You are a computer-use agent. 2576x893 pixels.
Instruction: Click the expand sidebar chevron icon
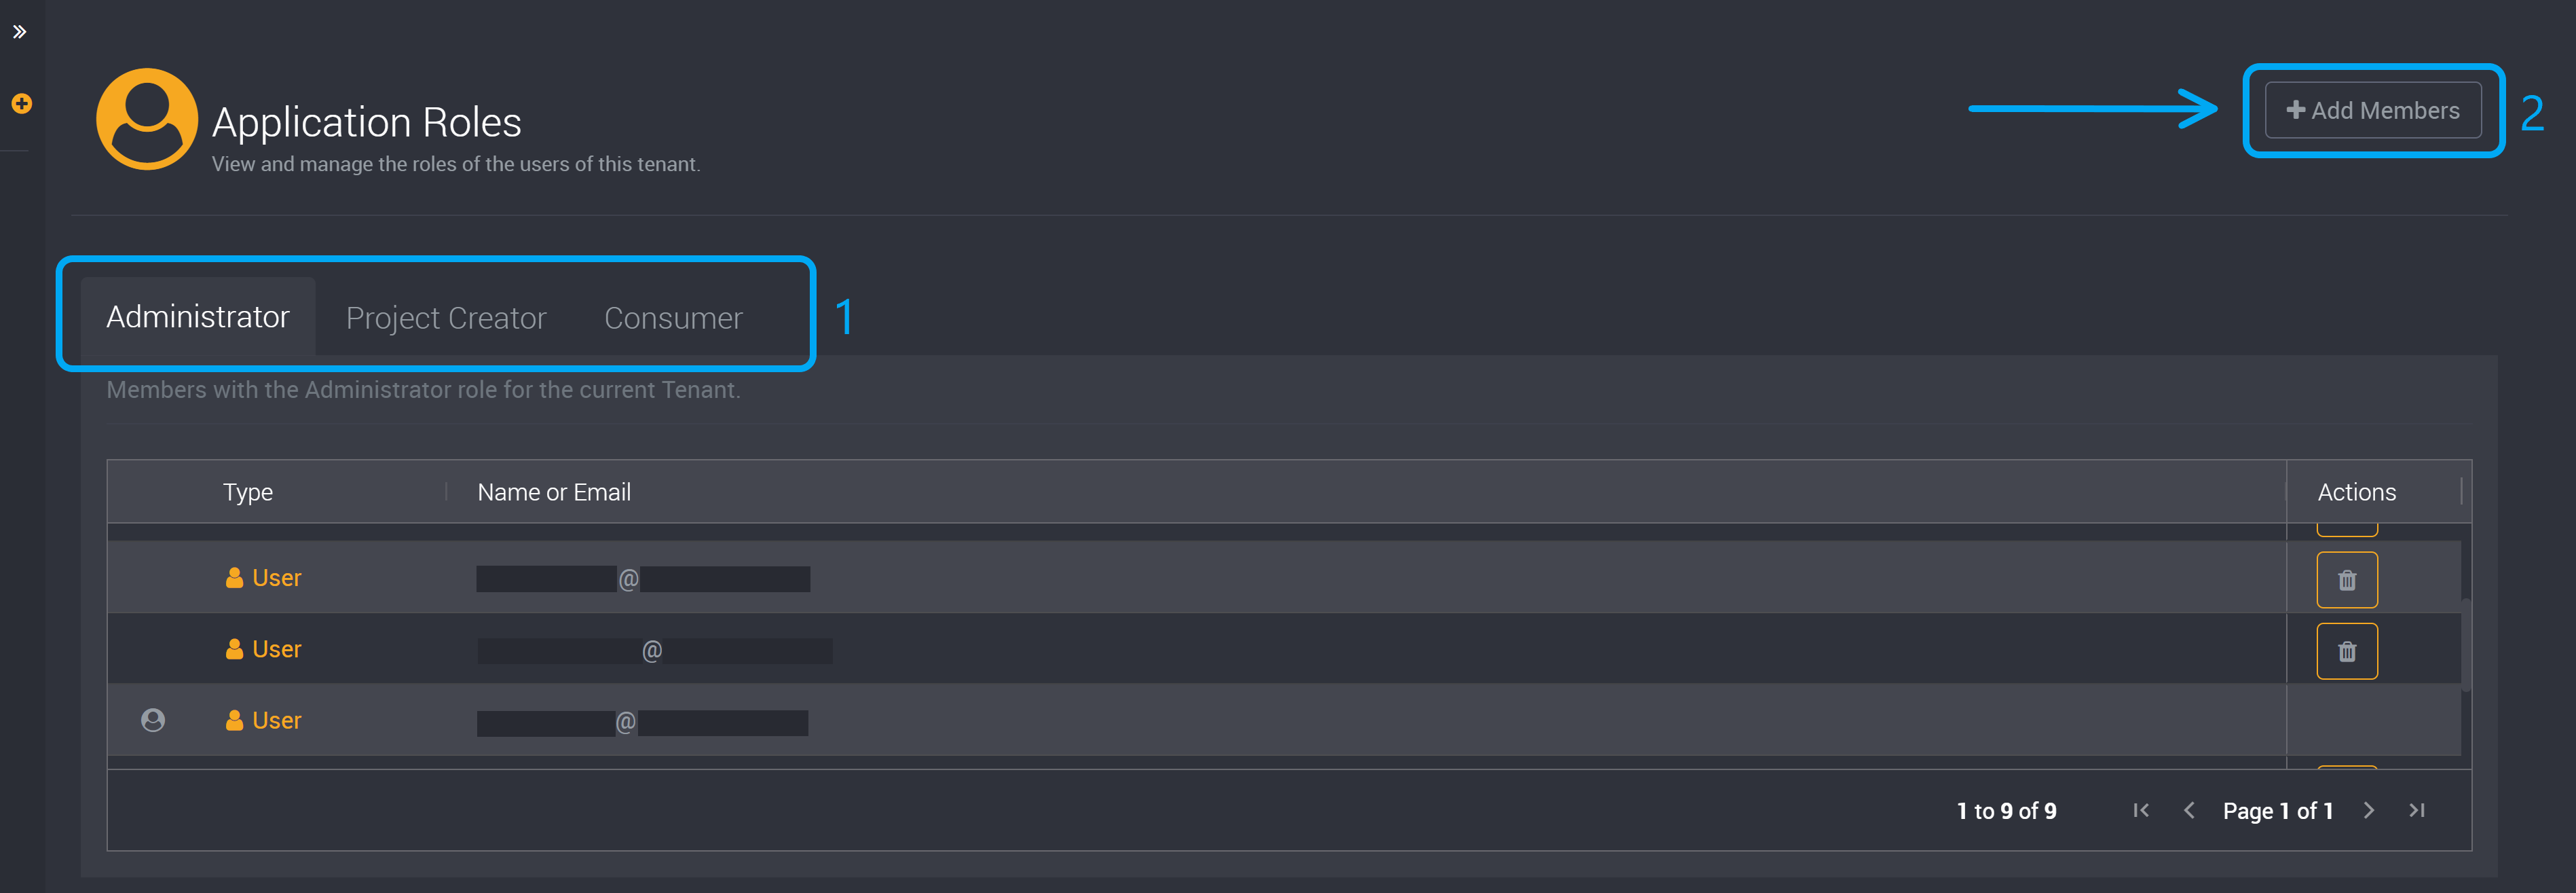(x=23, y=30)
